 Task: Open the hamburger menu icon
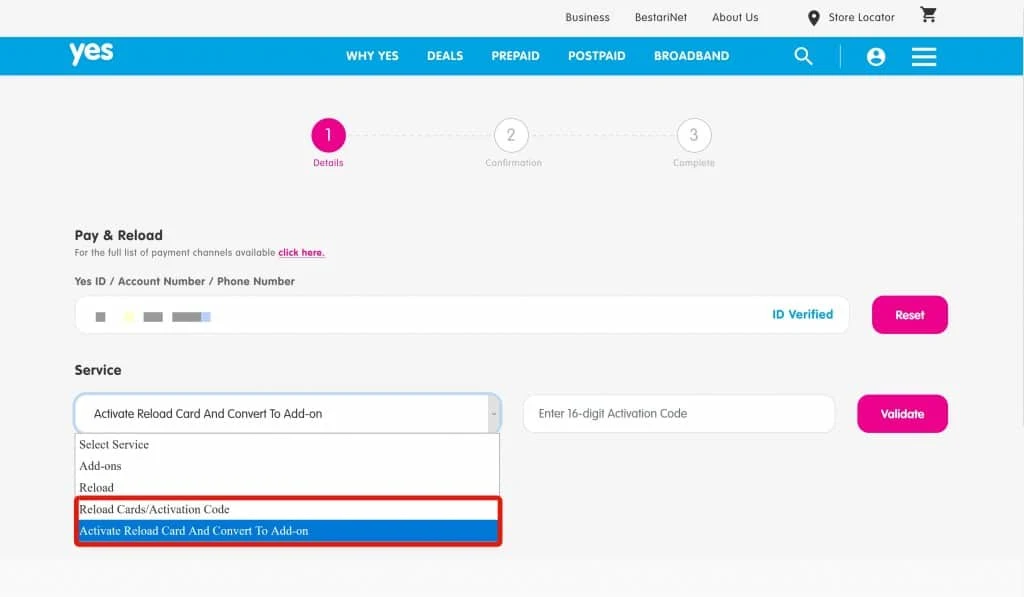924,56
